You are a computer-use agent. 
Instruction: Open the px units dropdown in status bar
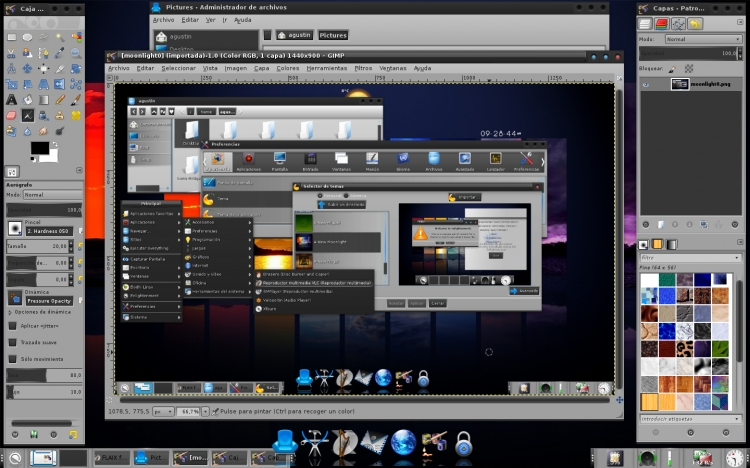pos(164,412)
